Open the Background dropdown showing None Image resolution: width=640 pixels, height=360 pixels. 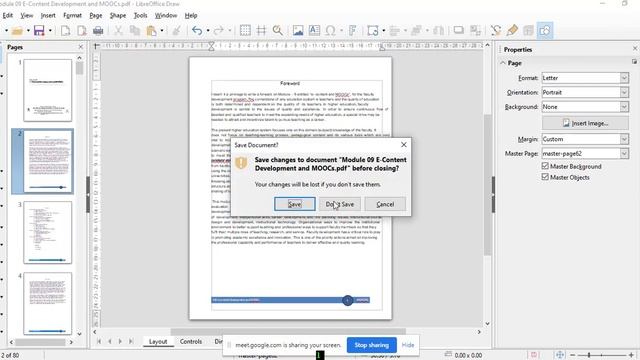(585, 107)
